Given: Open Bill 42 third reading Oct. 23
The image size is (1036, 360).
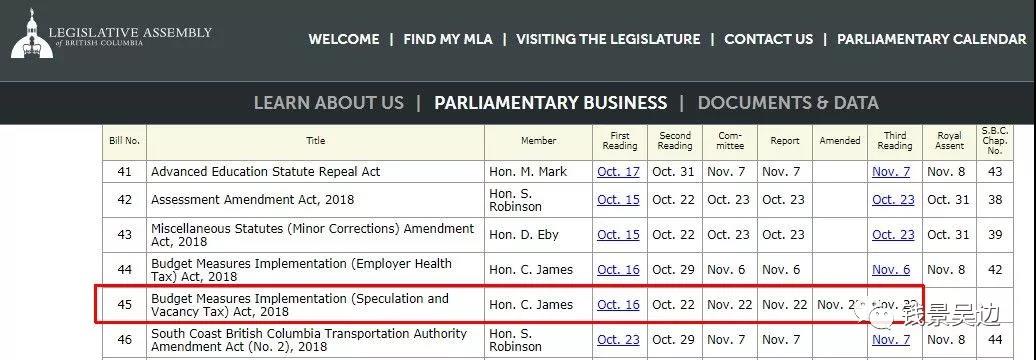Looking at the screenshot, I should click(x=893, y=199).
